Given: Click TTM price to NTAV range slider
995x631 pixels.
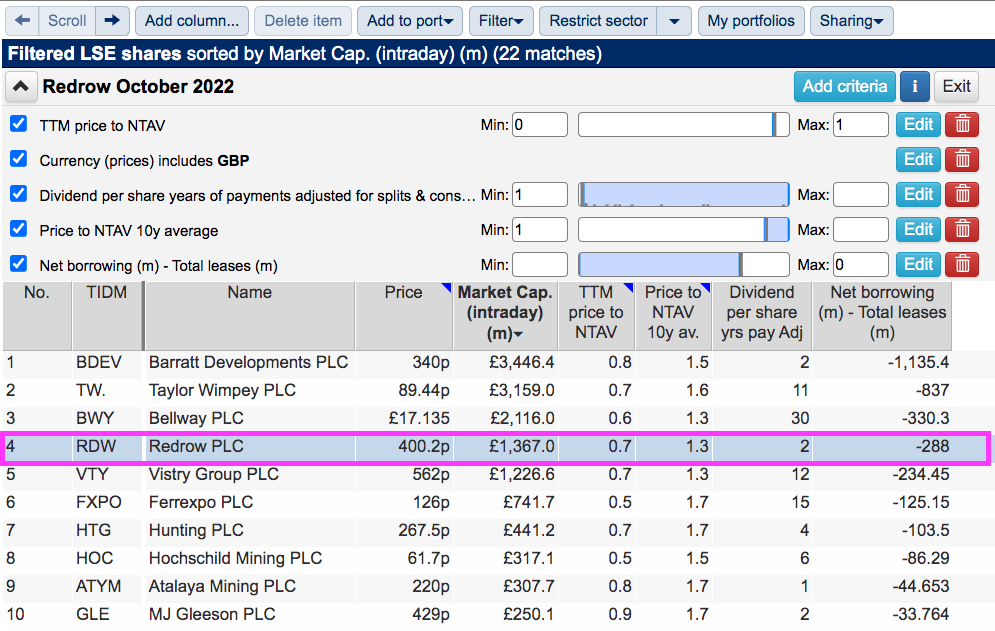Looking at the screenshot, I should [683, 124].
